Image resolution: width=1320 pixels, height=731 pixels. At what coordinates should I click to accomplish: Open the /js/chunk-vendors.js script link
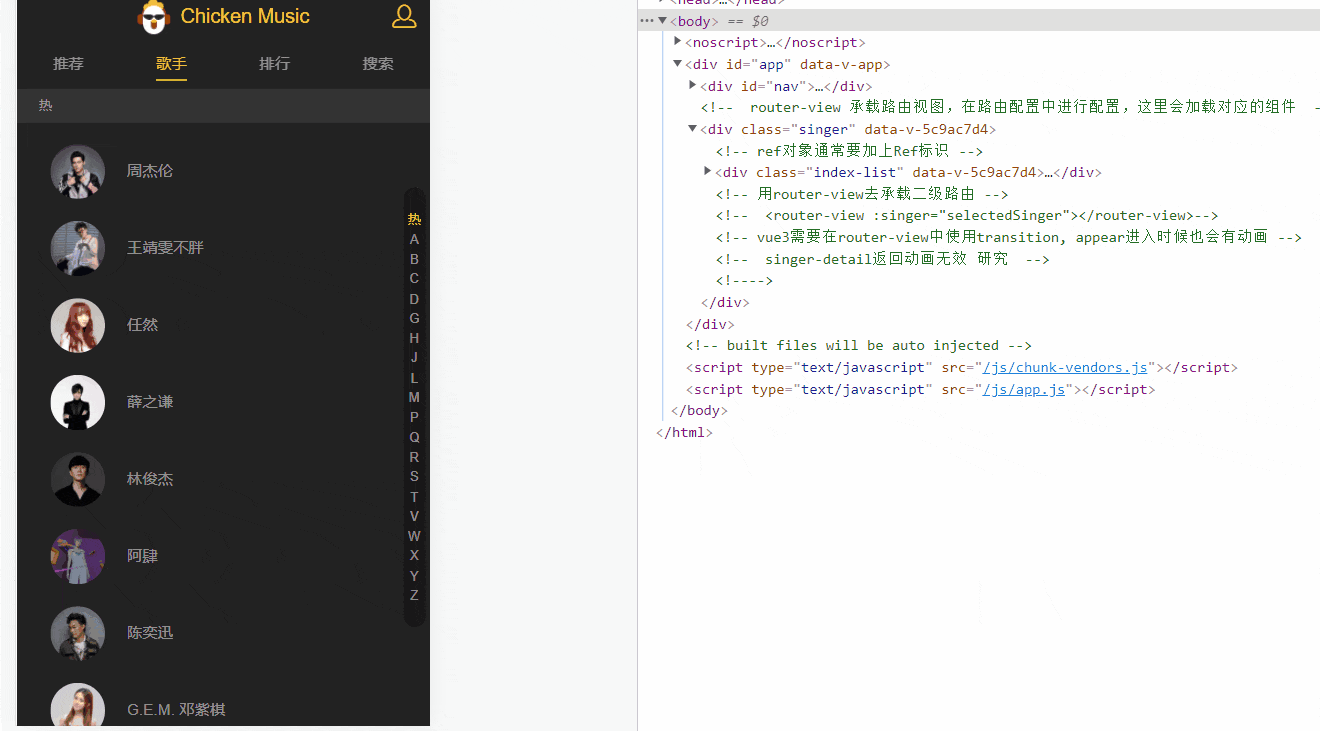click(1065, 367)
